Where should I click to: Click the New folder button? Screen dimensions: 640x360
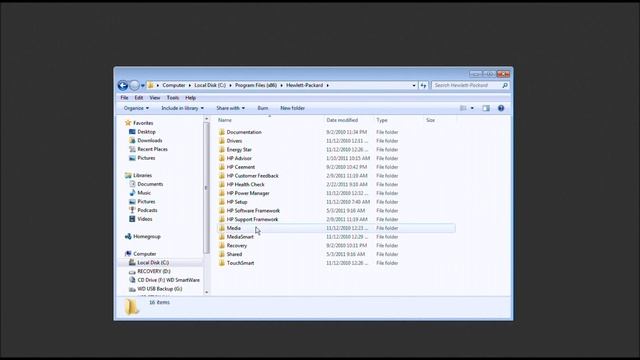tap(293, 108)
